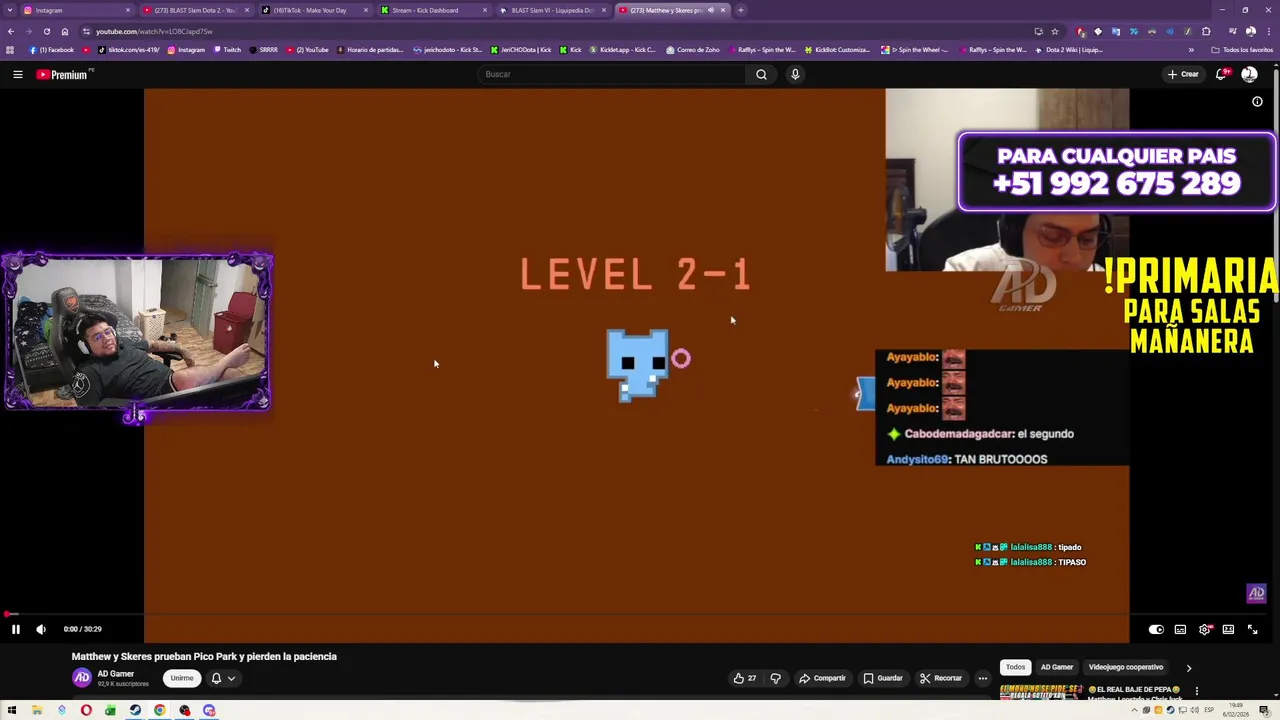The image size is (1280, 720).
Task: Click the address bar URL
Action: 154,31
